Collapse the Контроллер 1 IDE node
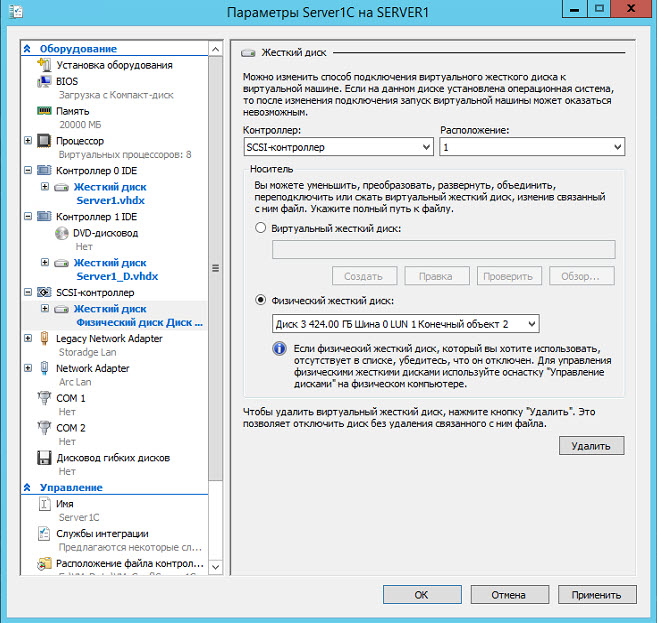Image resolution: width=657 pixels, height=623 pixels. (28, 216)
